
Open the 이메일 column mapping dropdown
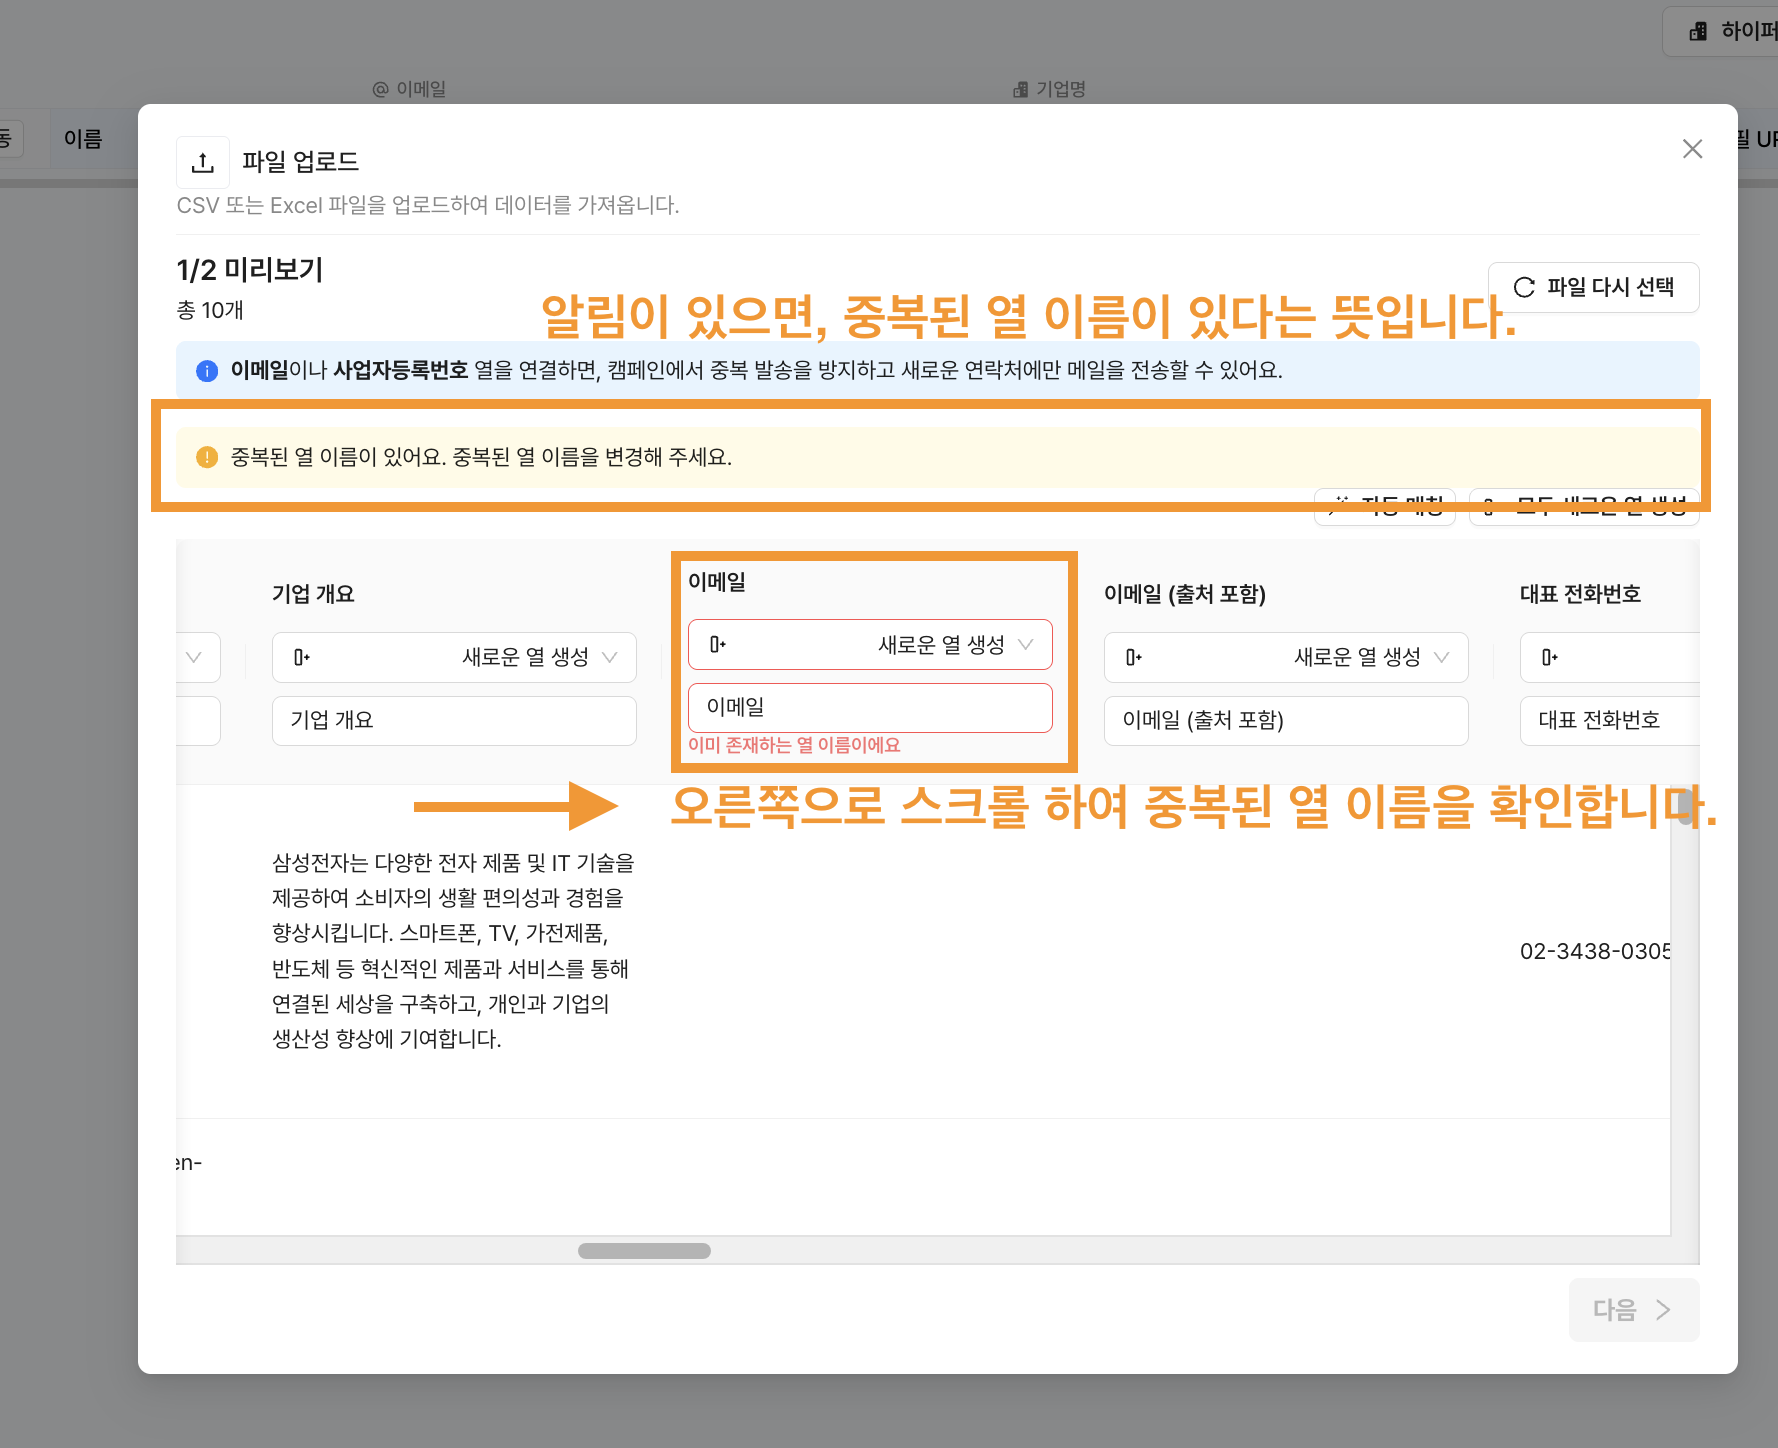870,645
